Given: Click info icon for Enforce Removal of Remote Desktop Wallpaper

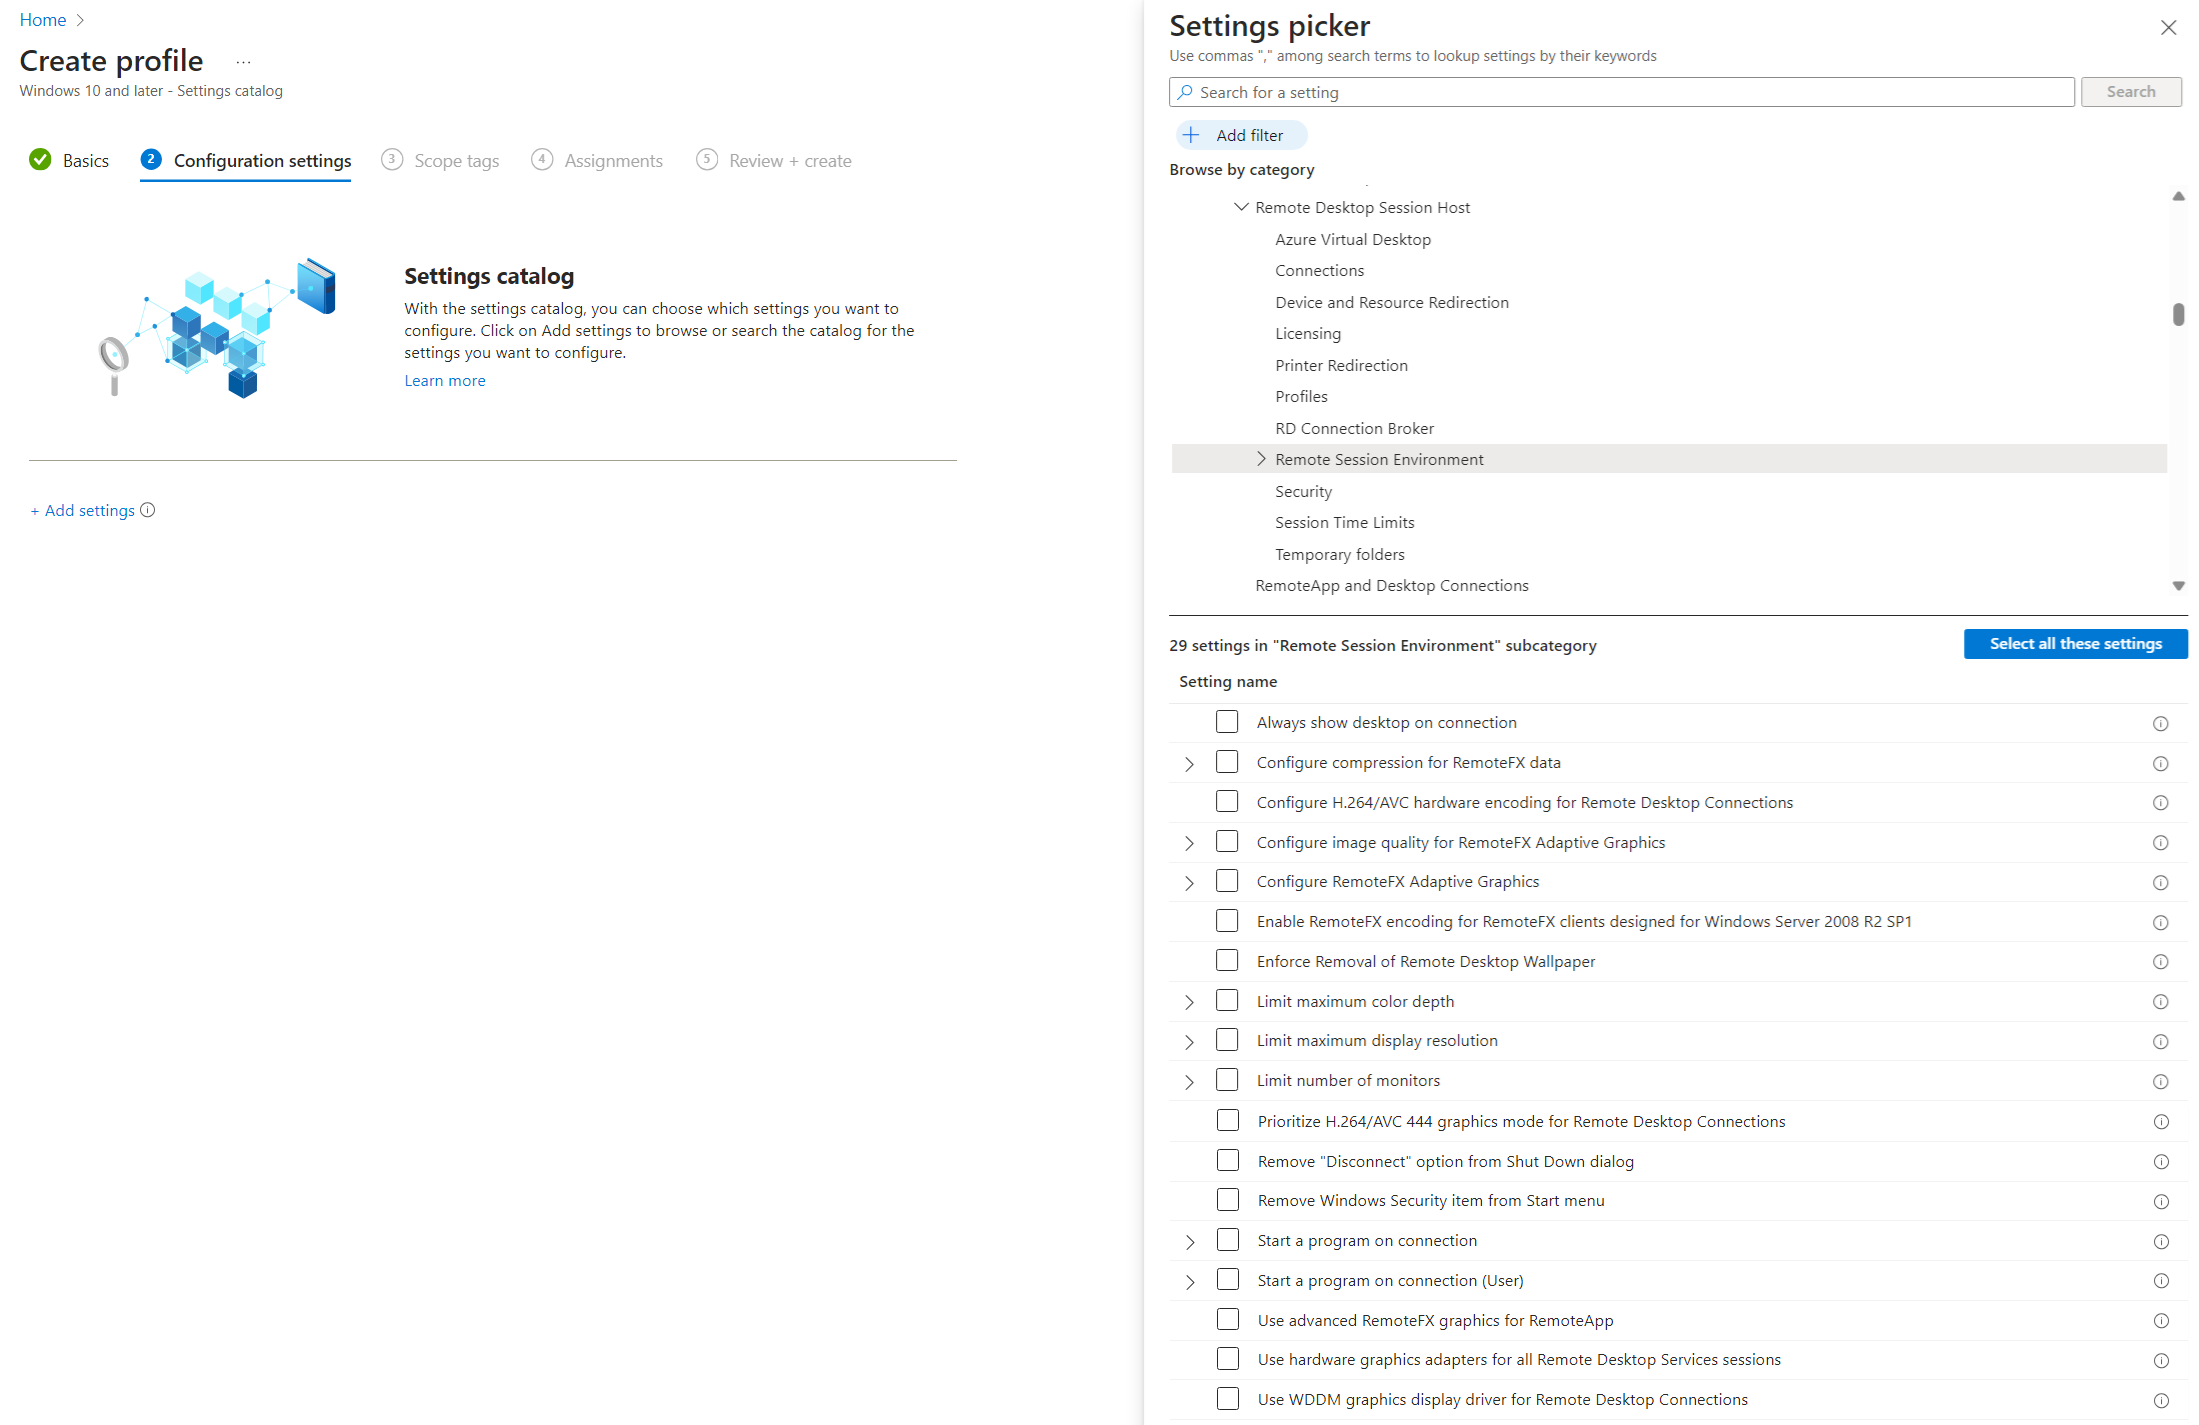Looking at the screenshot, I should click(2160, 962).
